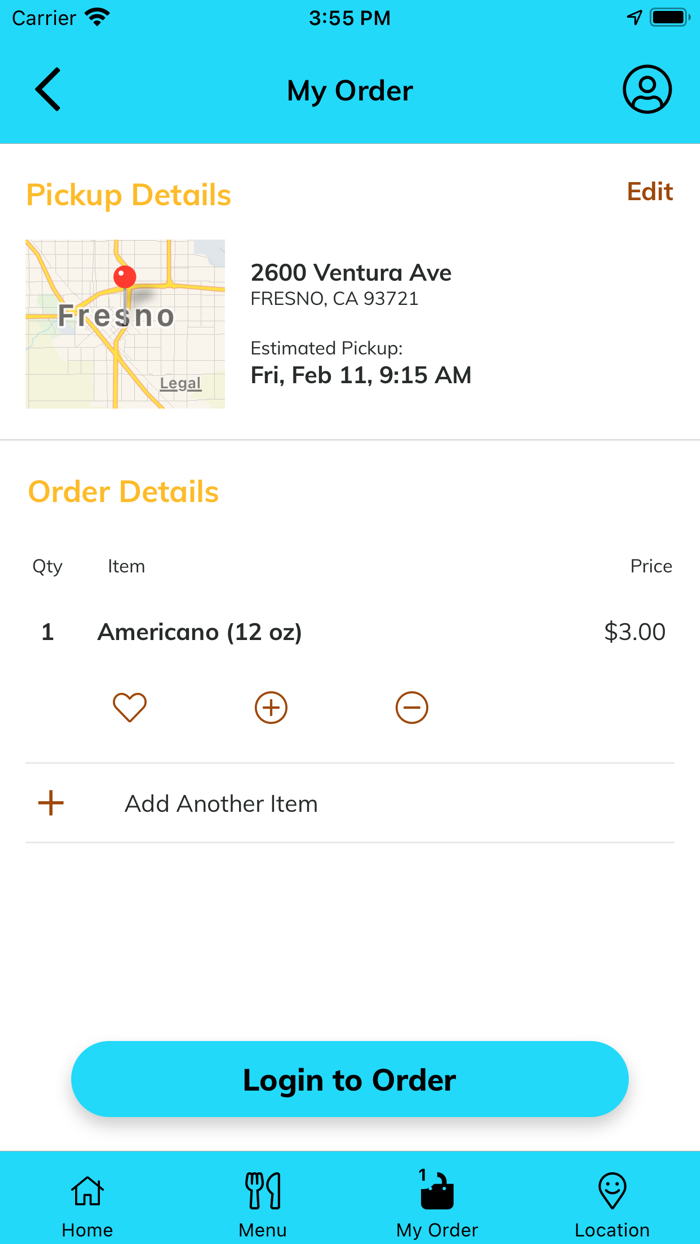
Task: Decrease Americano quantity with minus icon
Action: point(412,707)
